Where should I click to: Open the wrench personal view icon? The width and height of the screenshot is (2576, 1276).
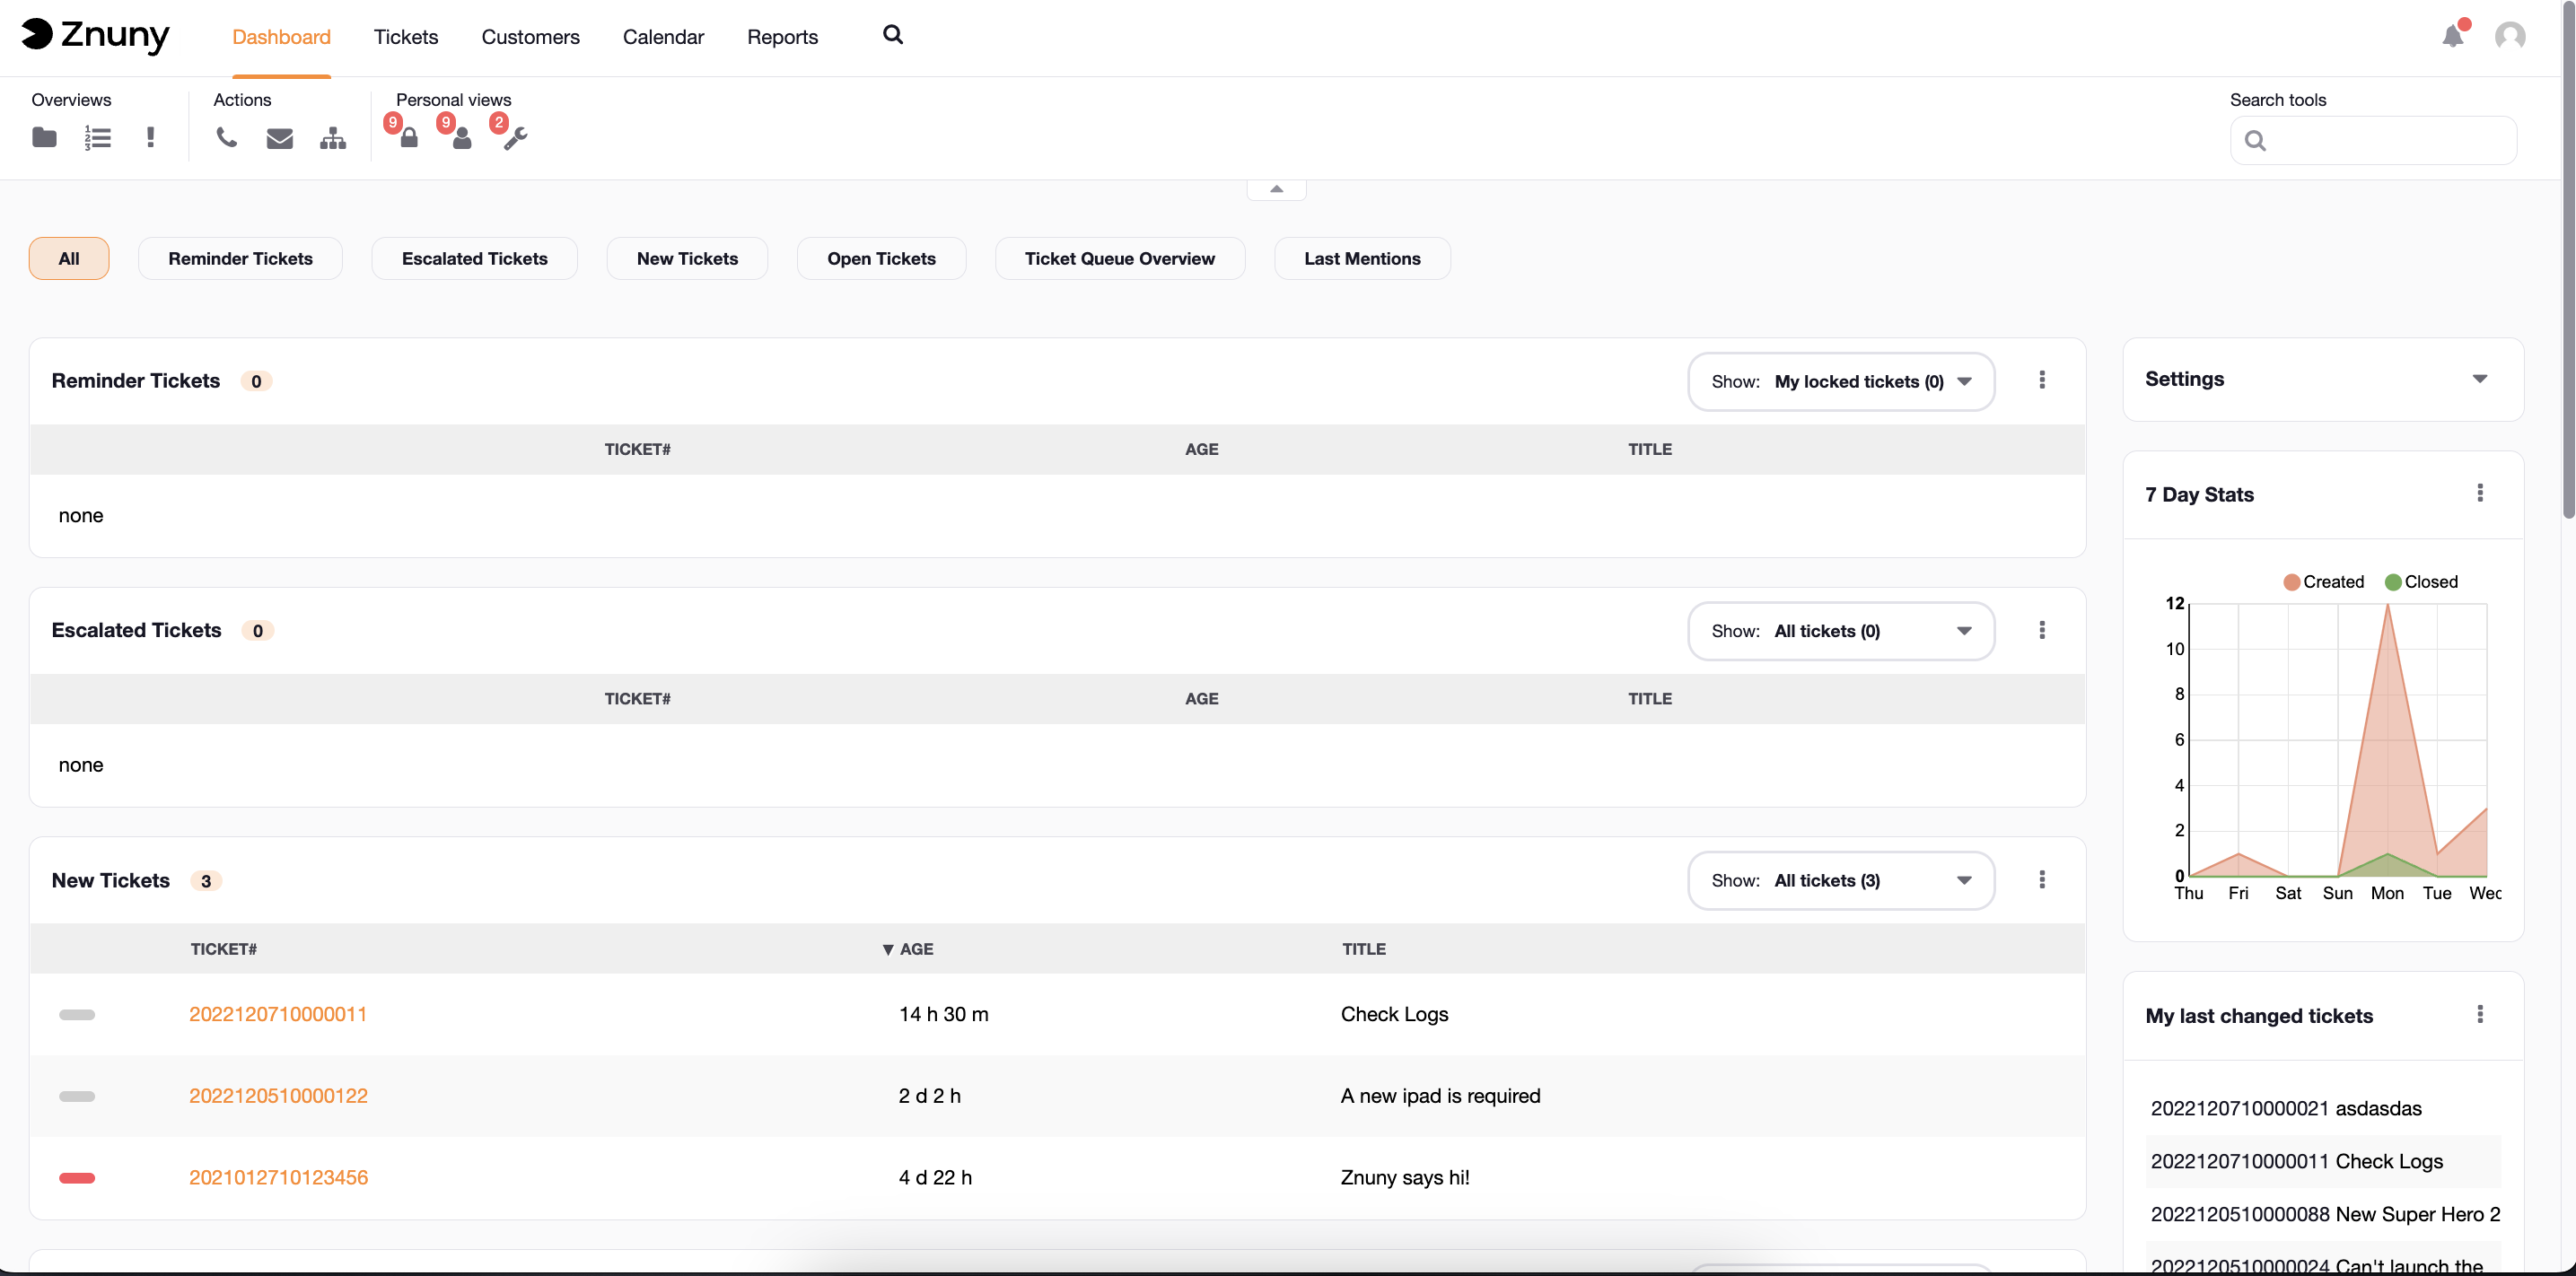(515, 138)
